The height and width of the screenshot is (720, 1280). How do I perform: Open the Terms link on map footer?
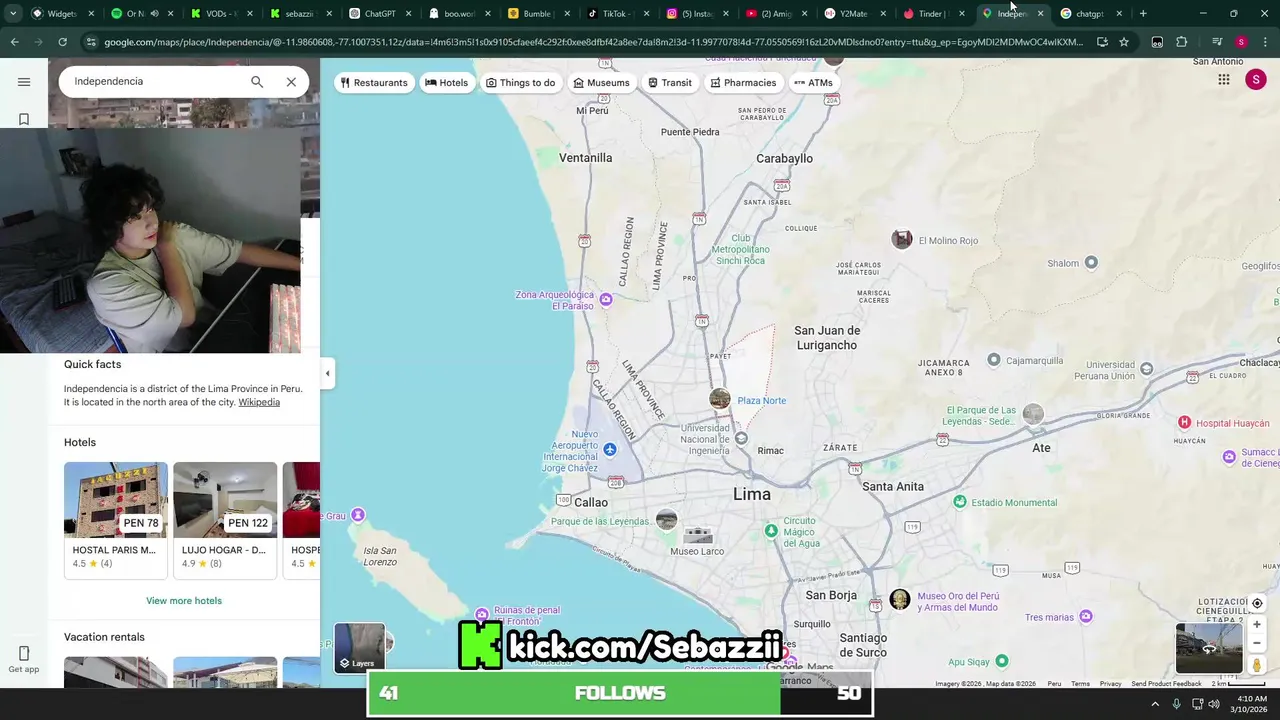pos(1080,684)
